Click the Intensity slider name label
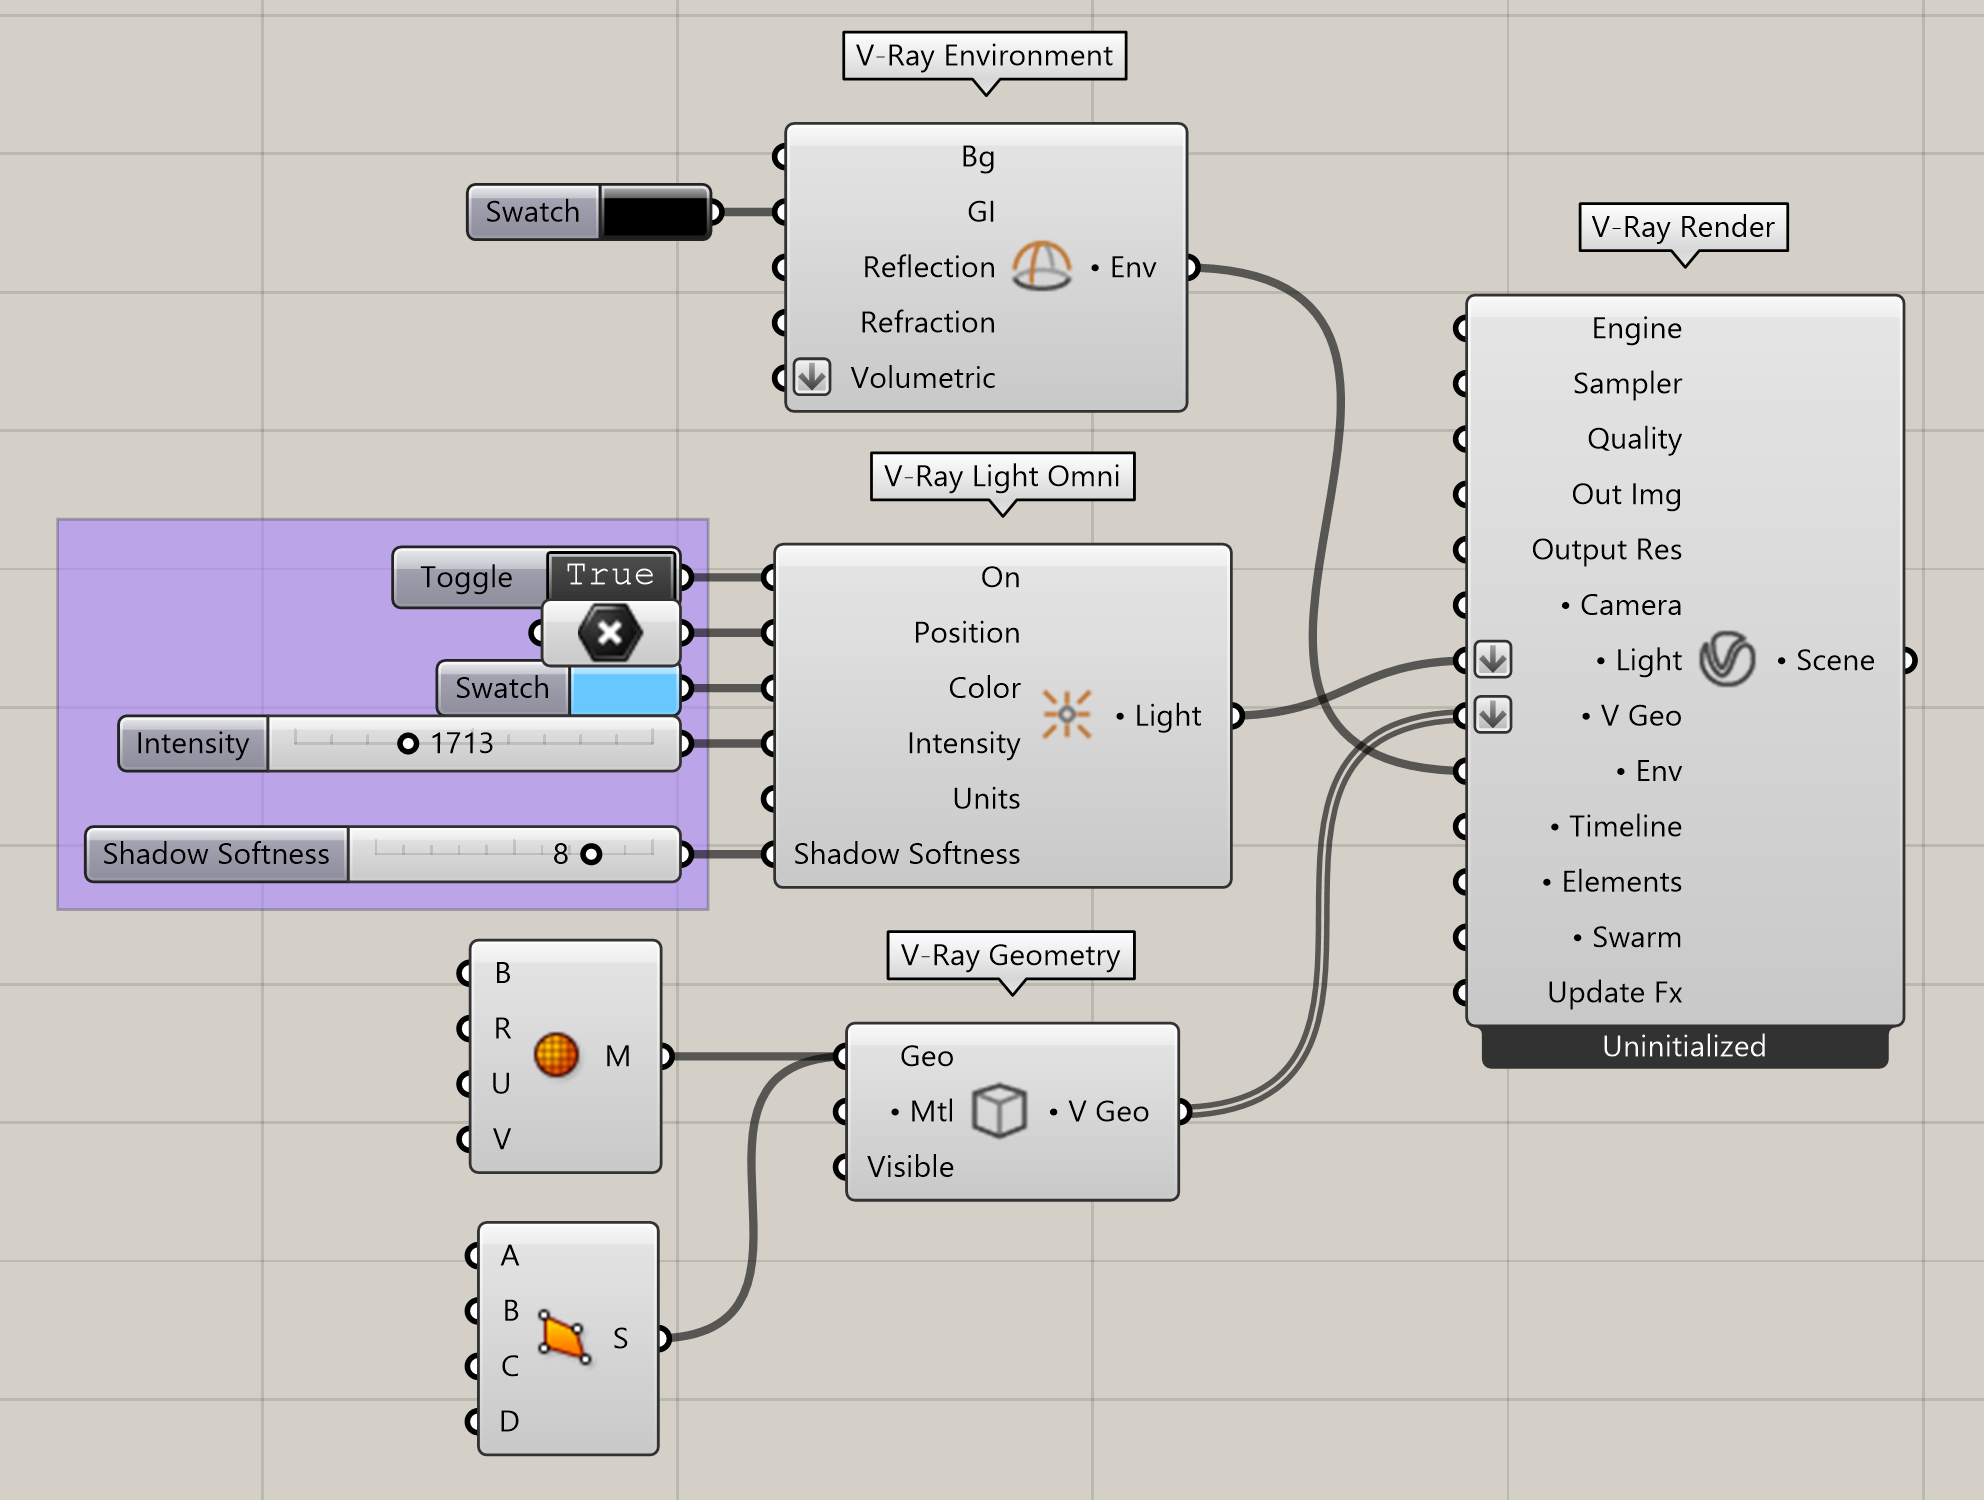This screenshot has width=1984, height=1500. tap(192, 743)
